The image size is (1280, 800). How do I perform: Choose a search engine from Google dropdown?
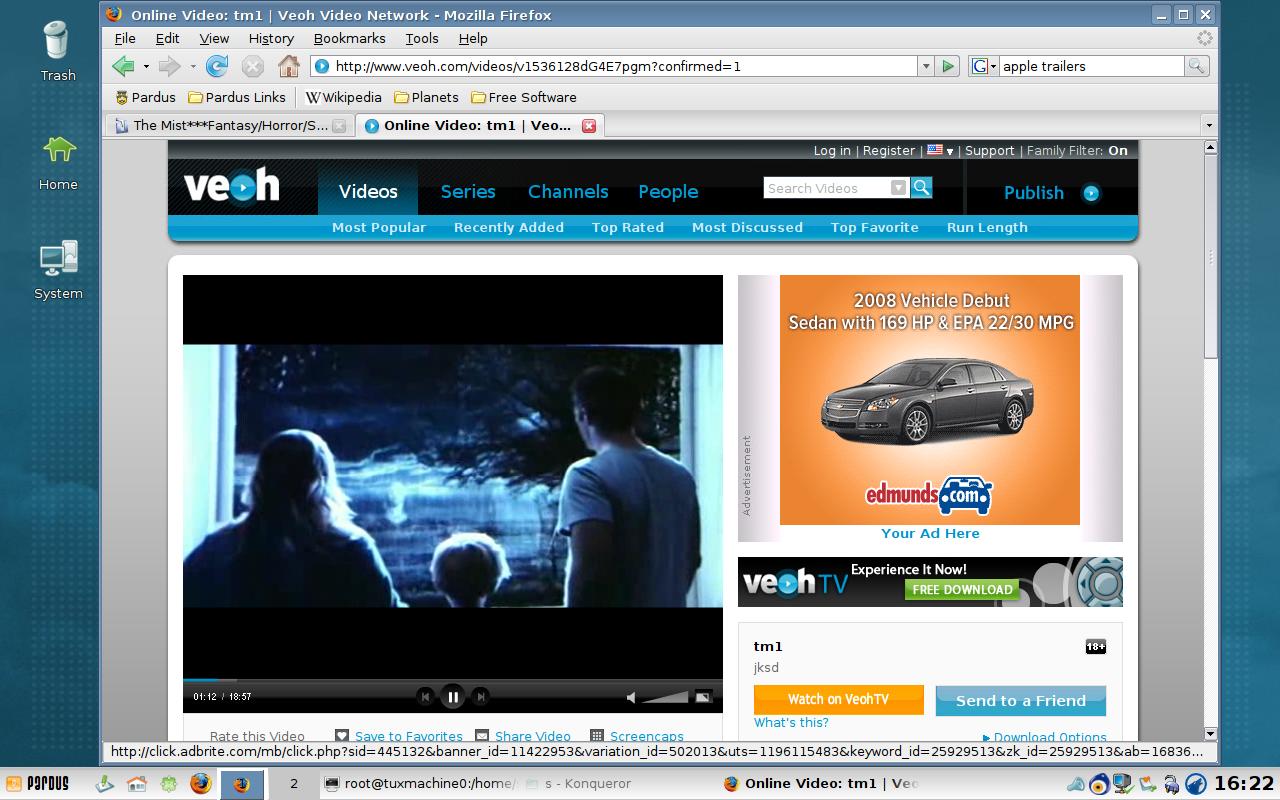tap(984, 66)
